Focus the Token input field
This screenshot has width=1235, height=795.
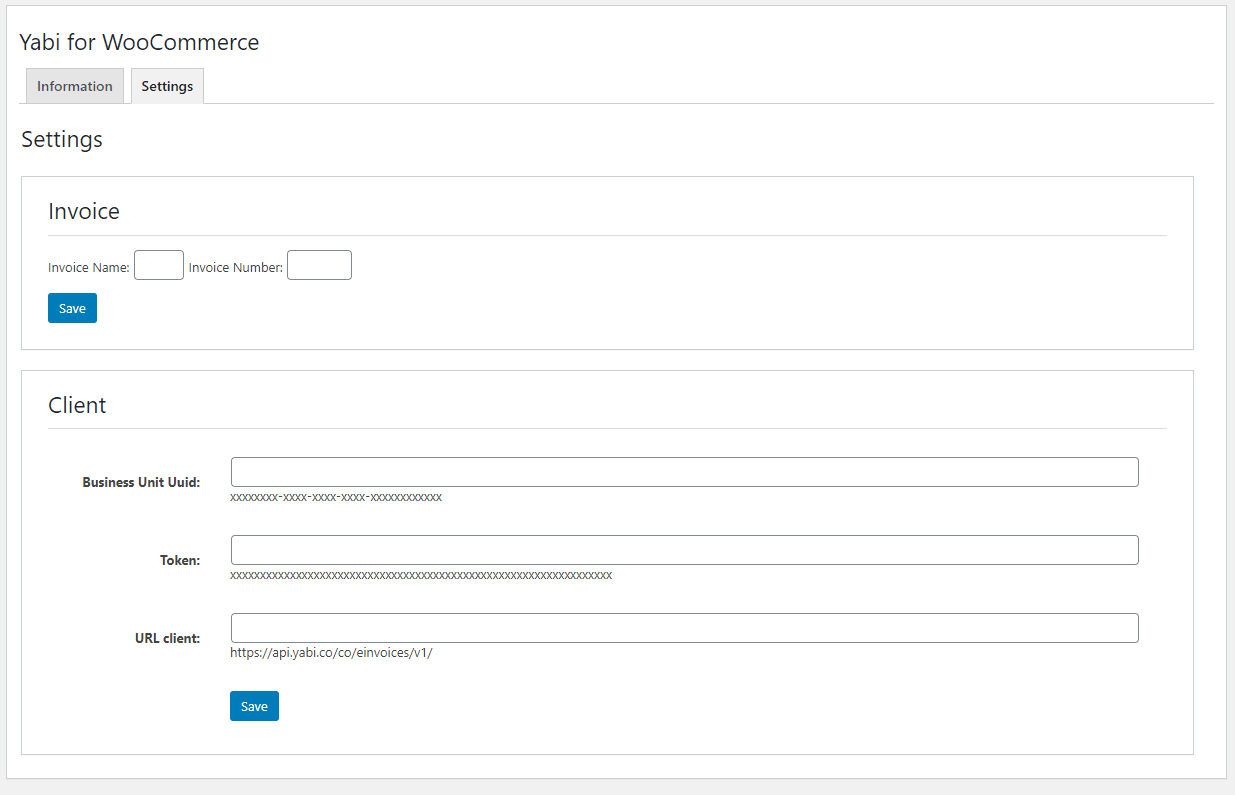point(684,550)
